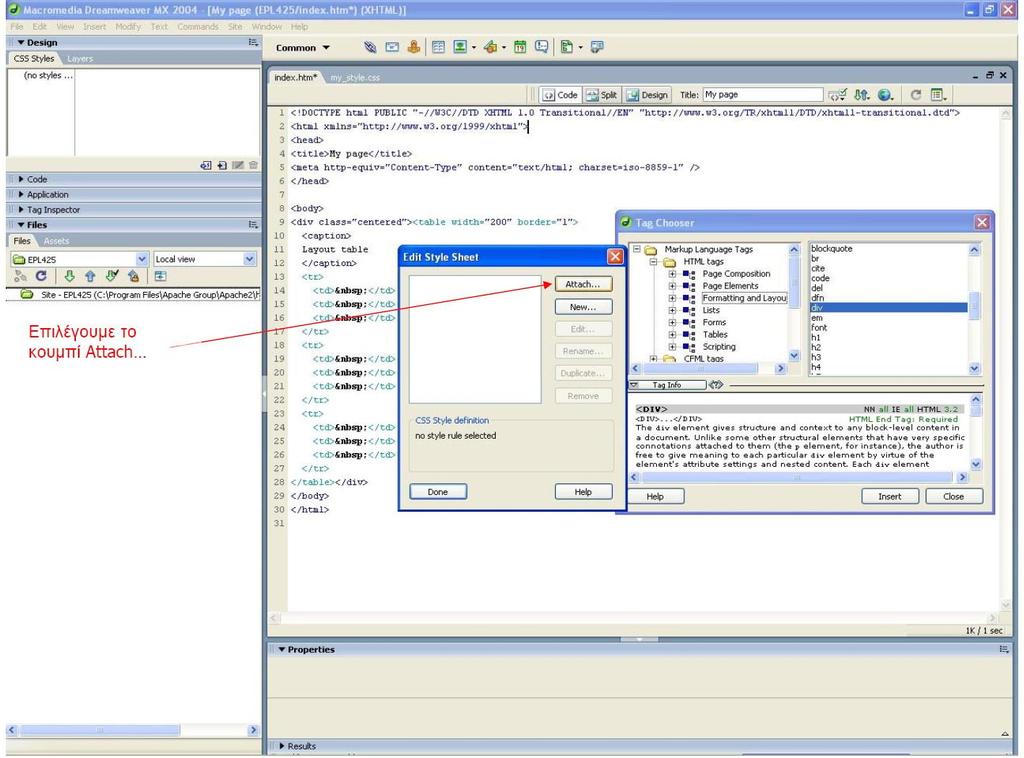Viewport: 1024px width, 758px height.
Task: Insert a table from the Common toolbar
Action: (438, 47)
